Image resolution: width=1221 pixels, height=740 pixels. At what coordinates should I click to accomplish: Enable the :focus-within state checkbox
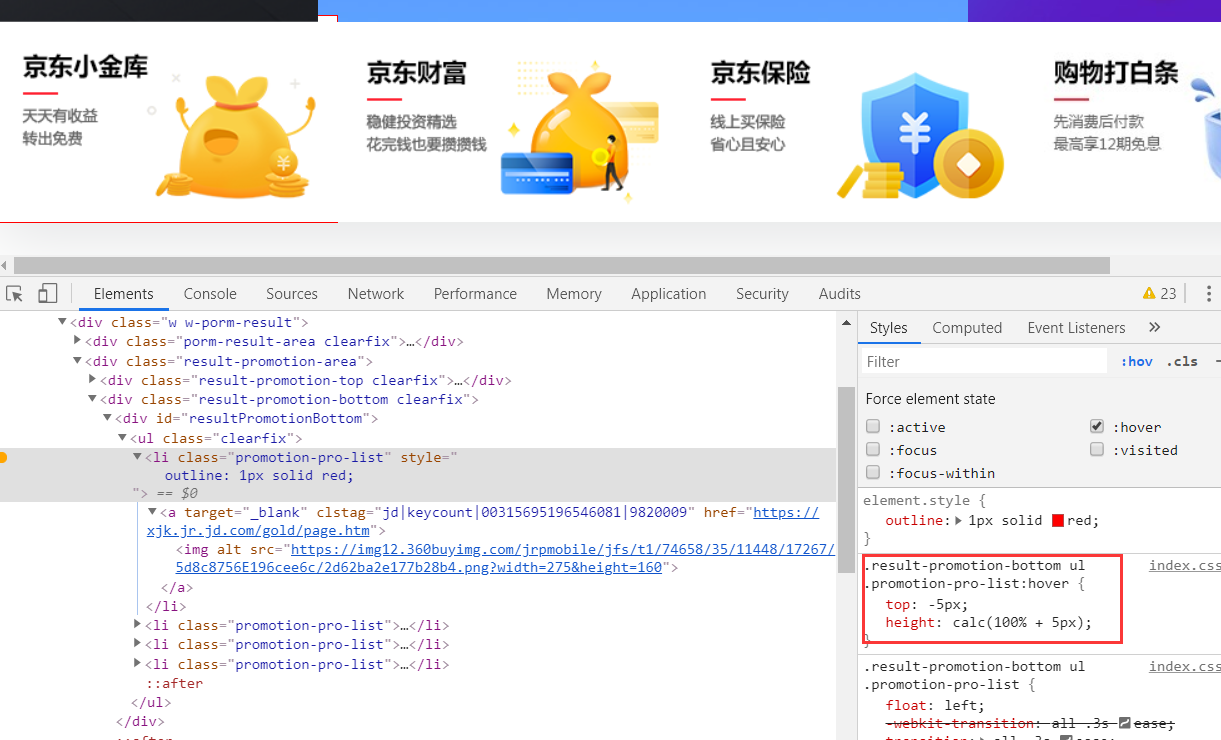[873, 473]
